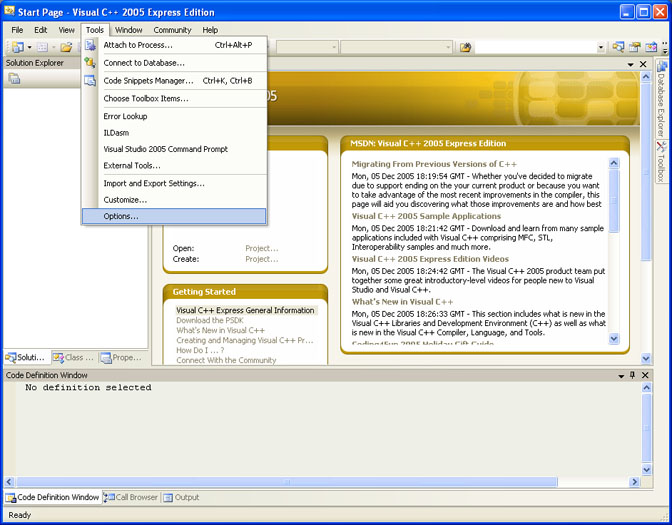Select Options in Tools menu

pos(174,216)
